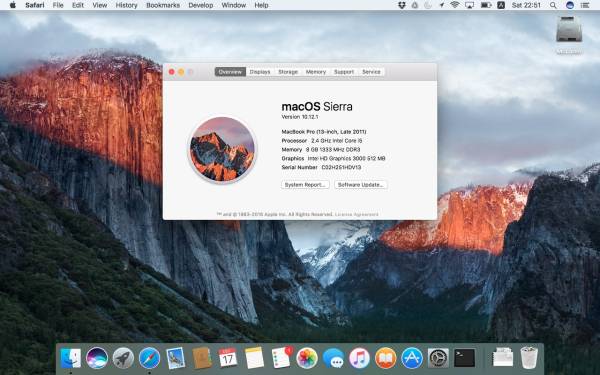Open Safari compass icon in dock
Image resolution: width=600 pixels, height=375 pixels.
tap(149, 359)
